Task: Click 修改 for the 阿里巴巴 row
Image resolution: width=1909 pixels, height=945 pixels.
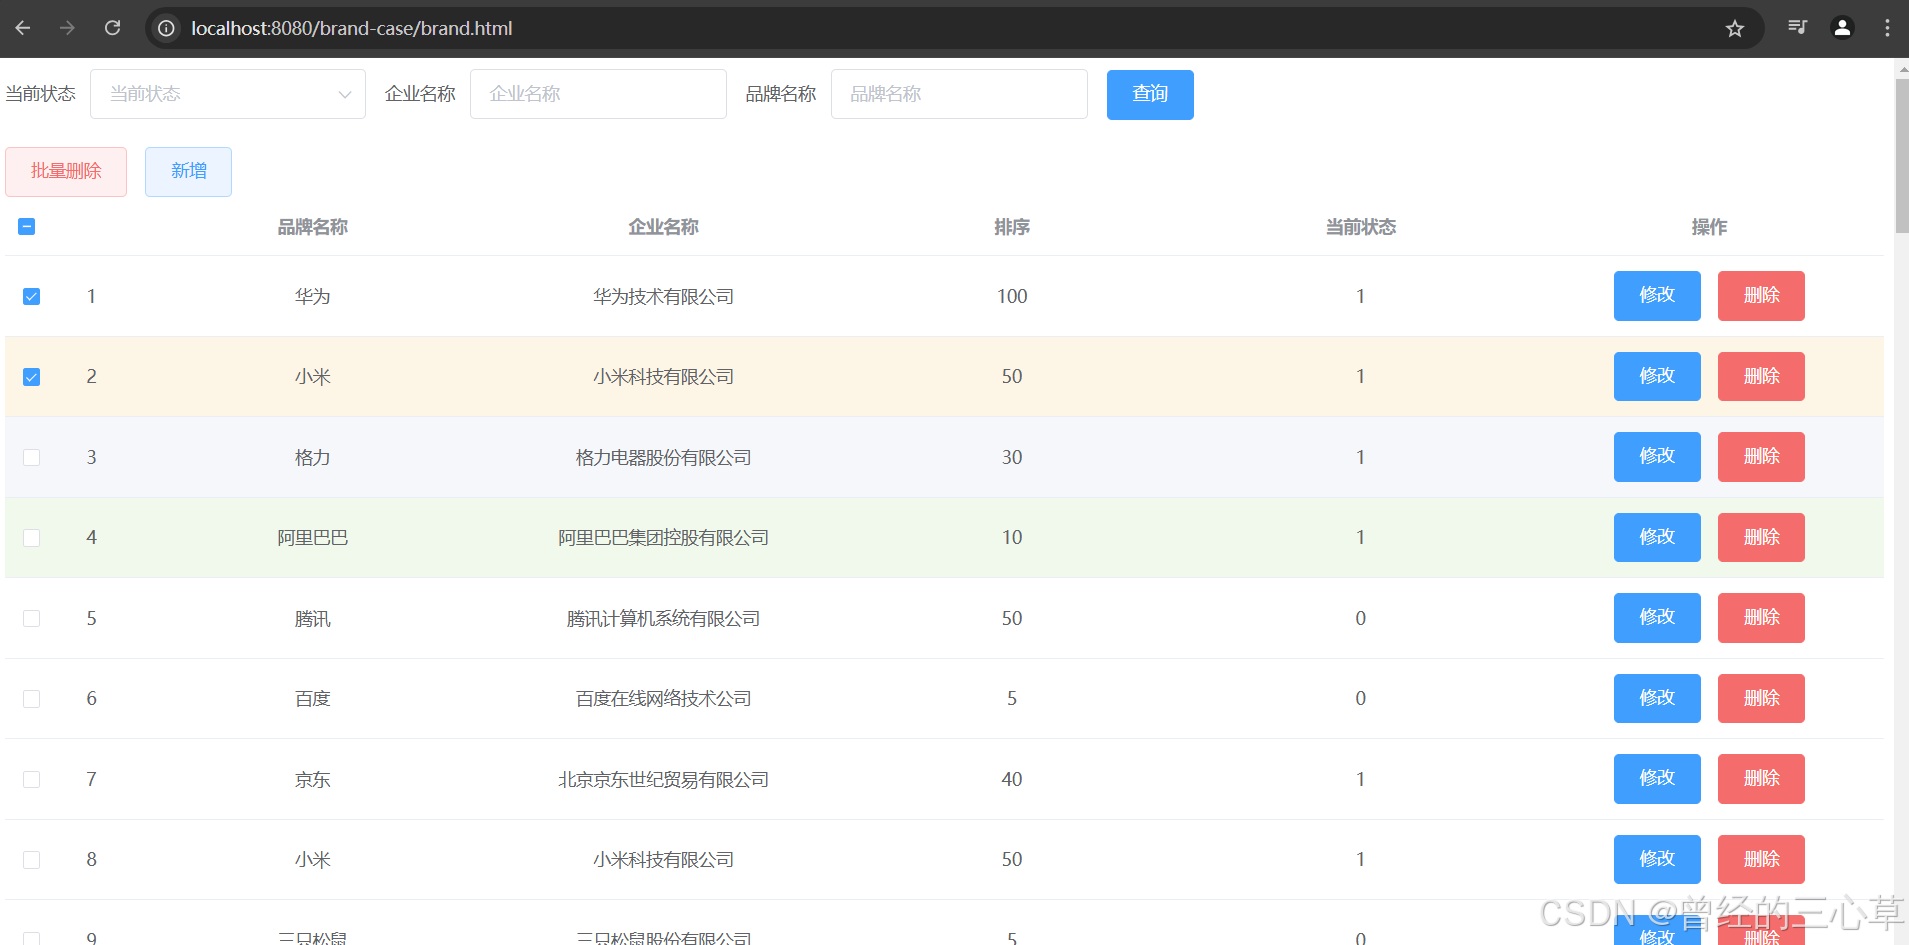Action: coord(1657,537)
